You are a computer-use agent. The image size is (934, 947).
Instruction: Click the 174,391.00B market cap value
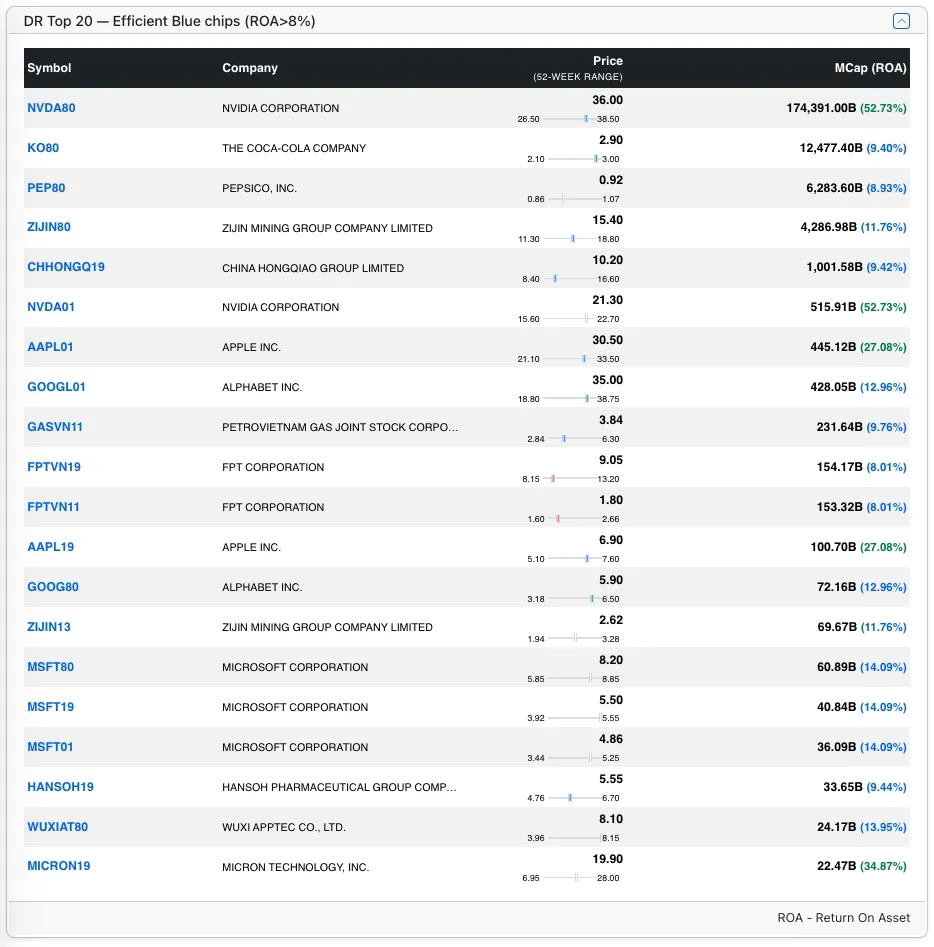point(821,108)
